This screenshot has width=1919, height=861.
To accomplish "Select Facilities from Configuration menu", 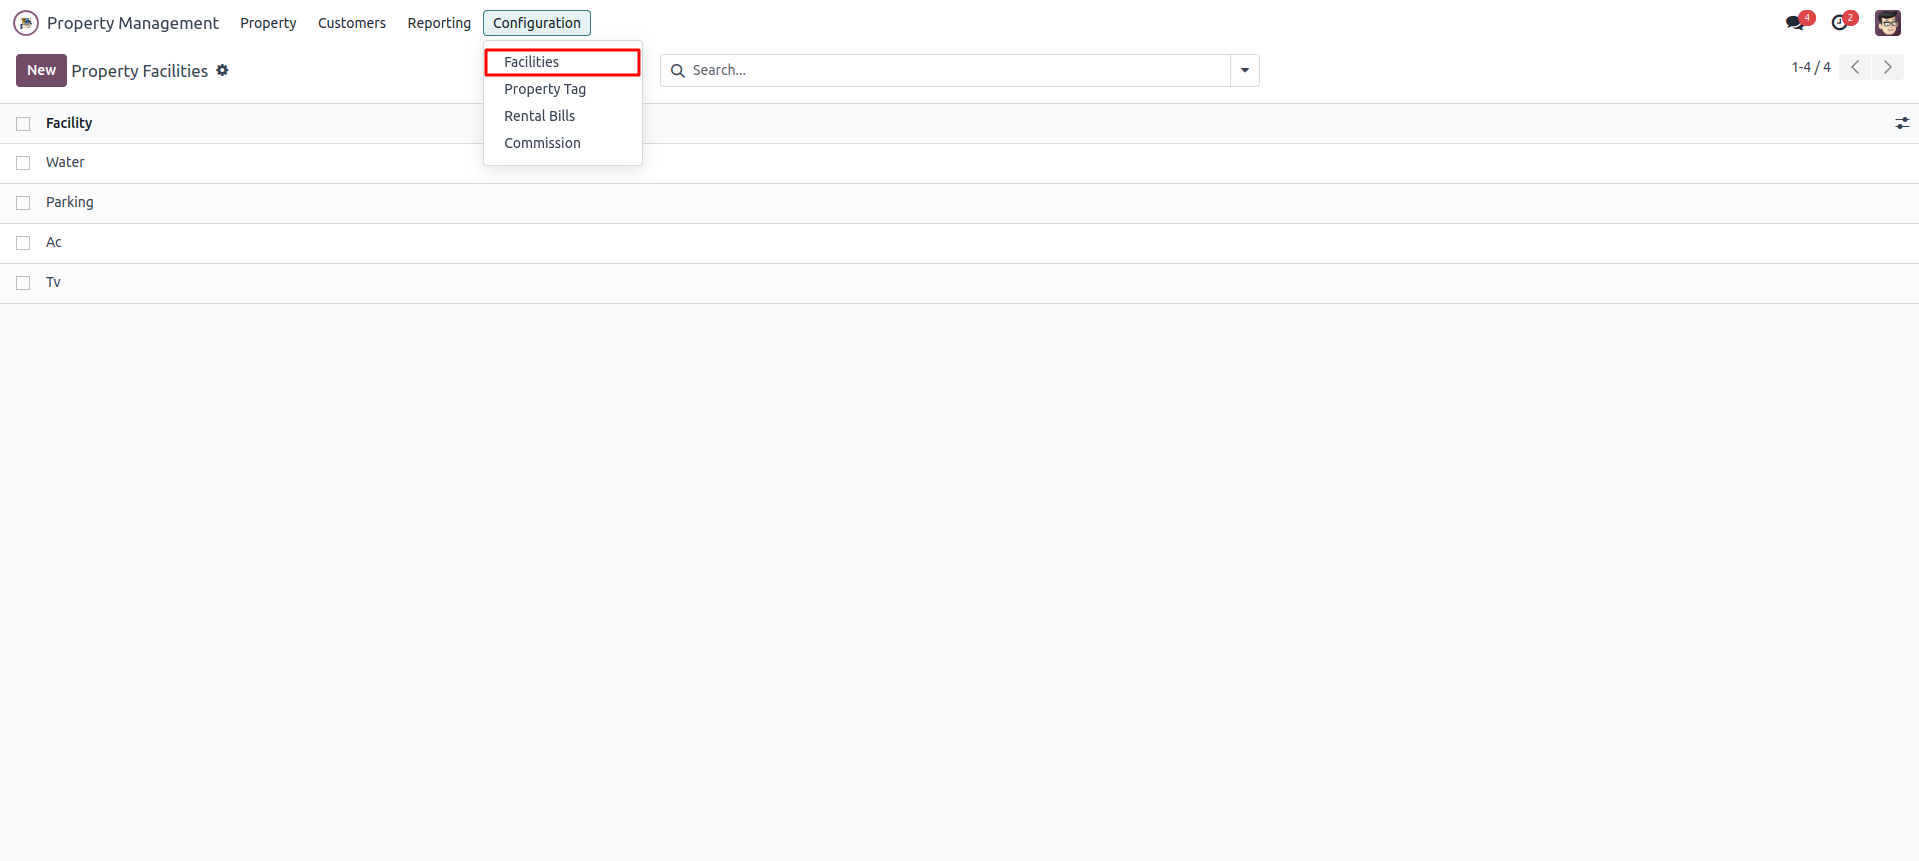I will [x=562, y=62].
